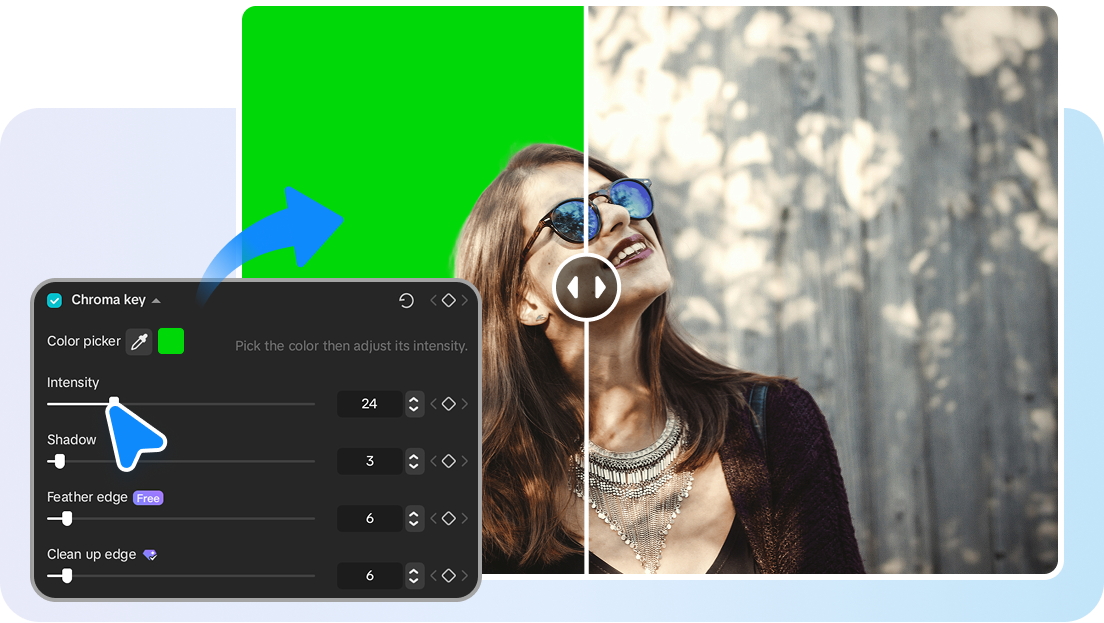Screen dimensions: 1104x623
Task: Click the Clean up edge value field
Action: (369, 576)
